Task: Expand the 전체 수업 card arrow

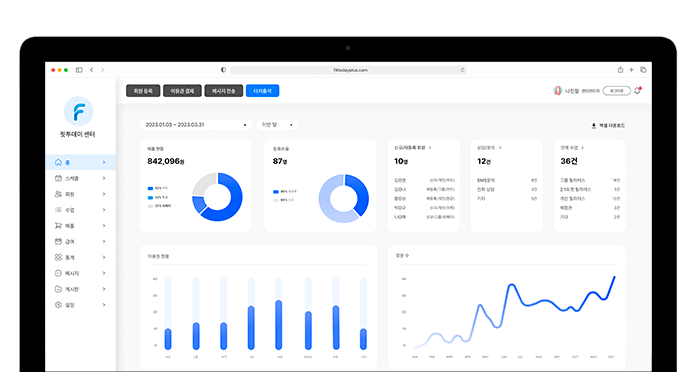Action: 582,148
